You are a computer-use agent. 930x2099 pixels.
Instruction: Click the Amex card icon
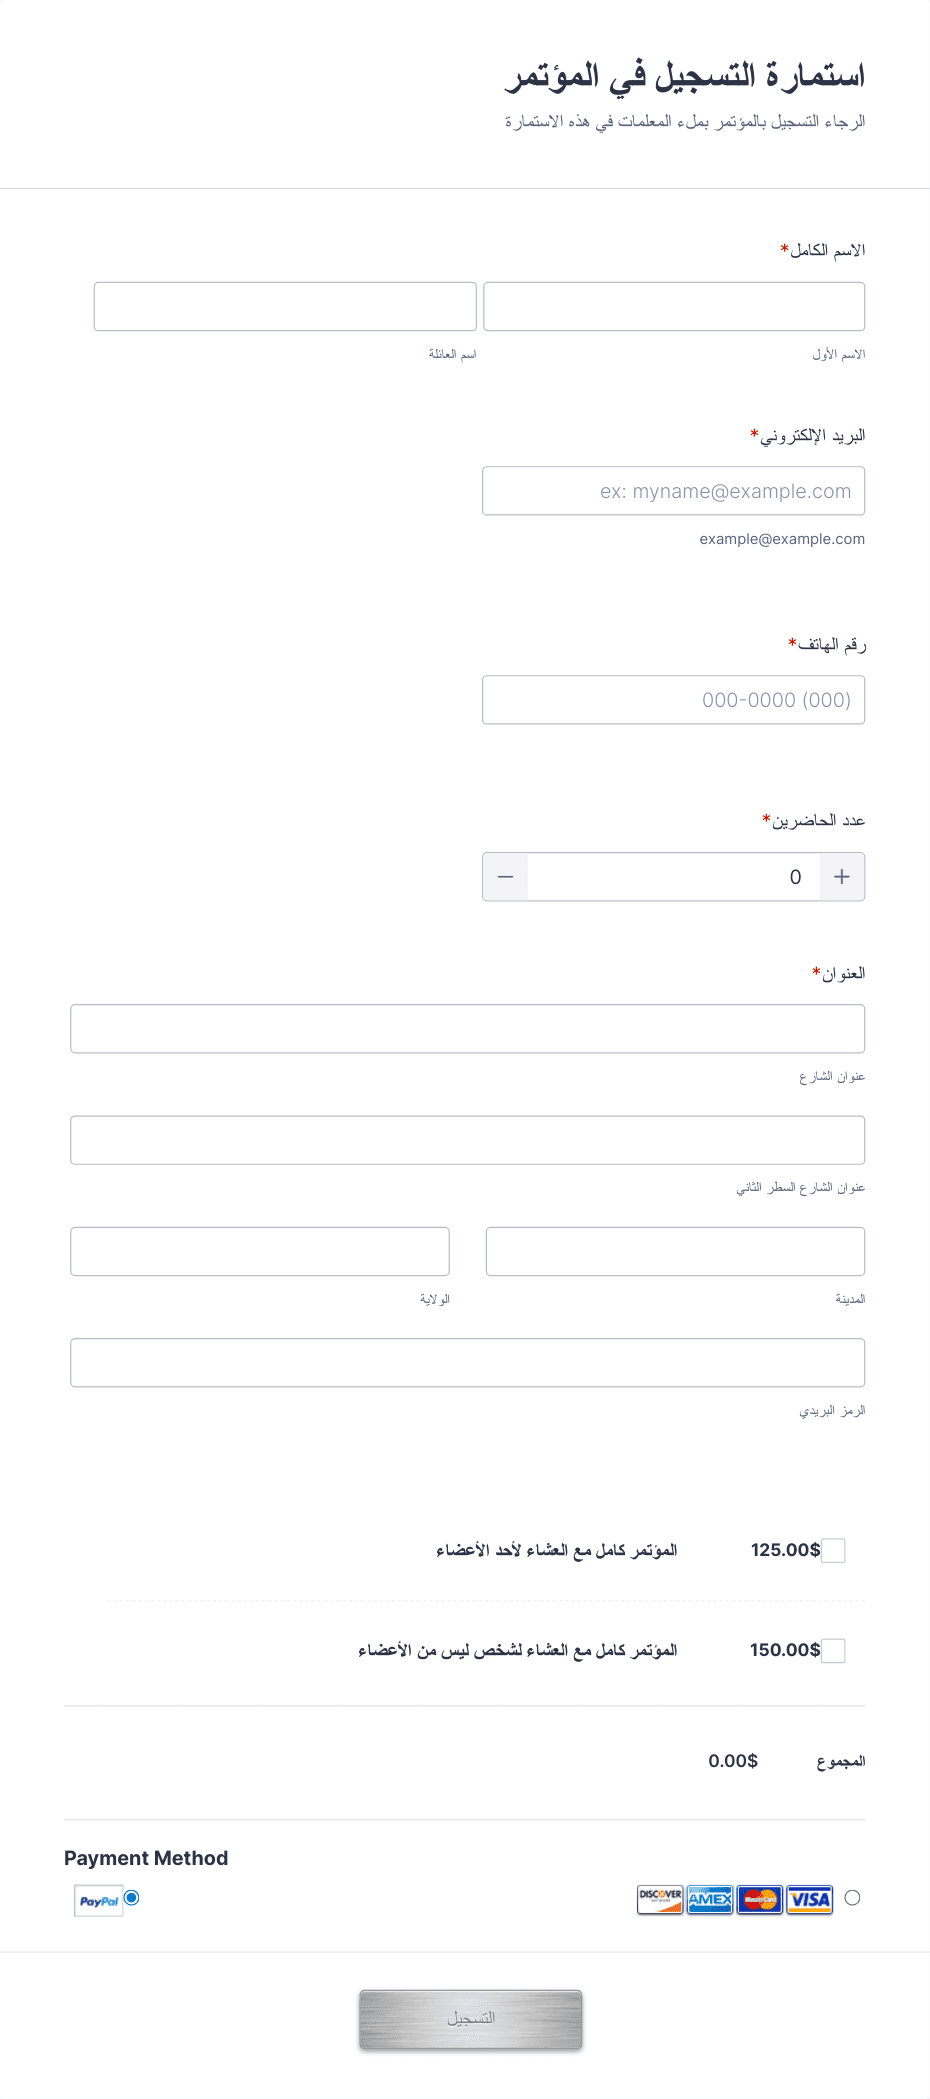(x=710, y=1899)
